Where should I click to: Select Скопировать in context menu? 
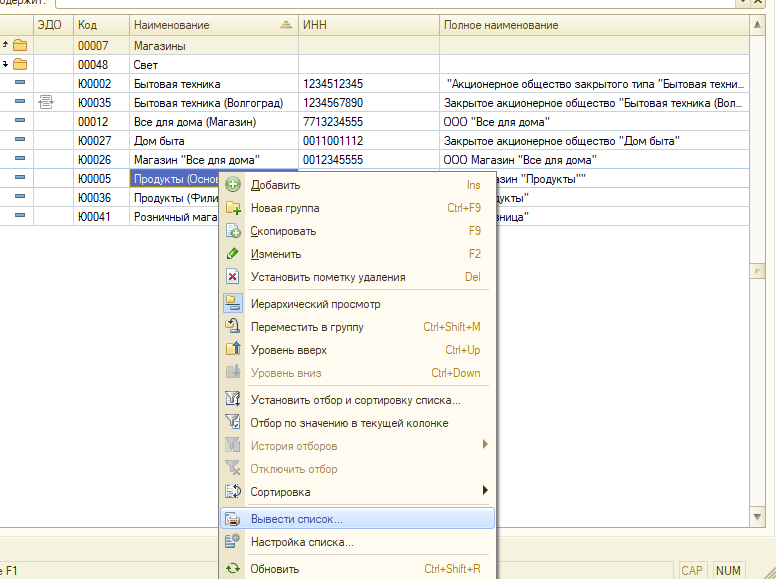(357, 231)
